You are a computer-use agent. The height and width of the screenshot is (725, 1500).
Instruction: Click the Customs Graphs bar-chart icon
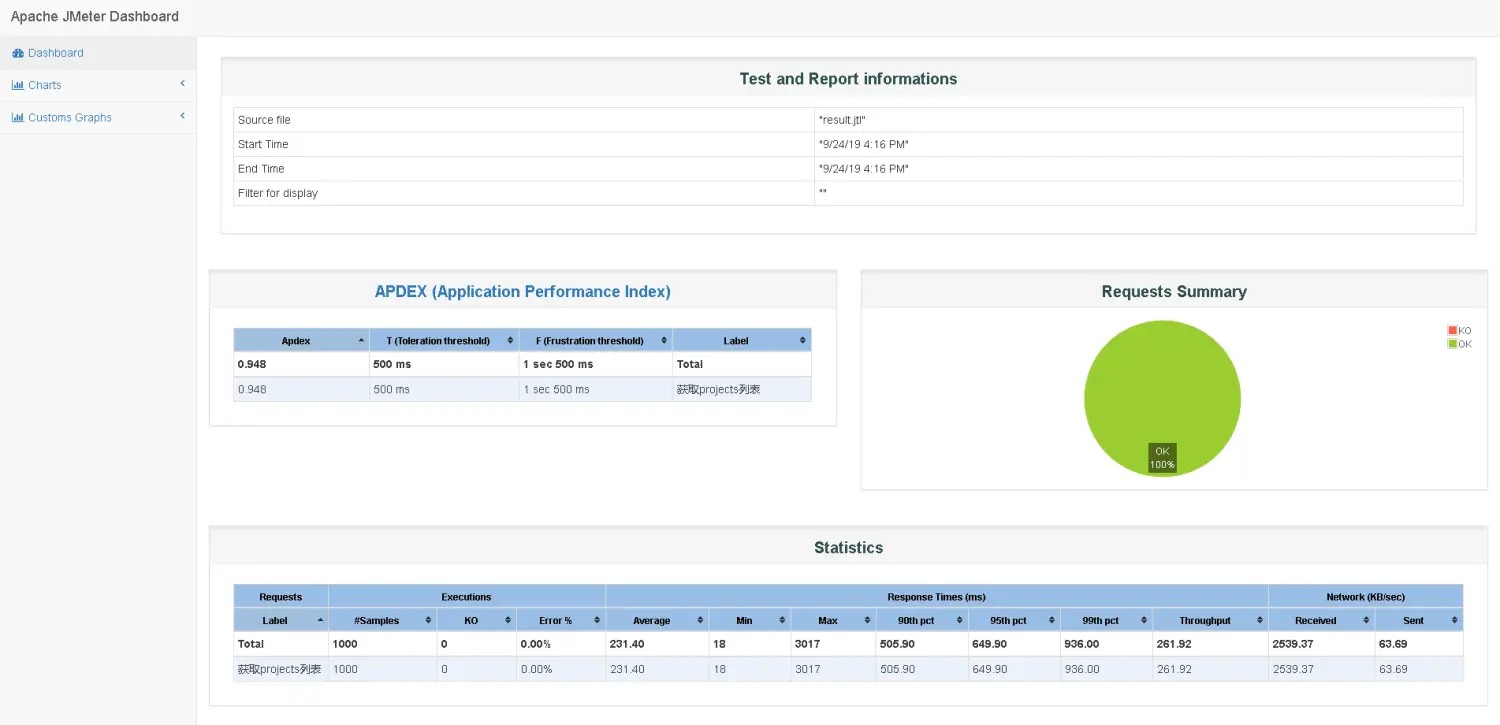click(x=18, y=117)
